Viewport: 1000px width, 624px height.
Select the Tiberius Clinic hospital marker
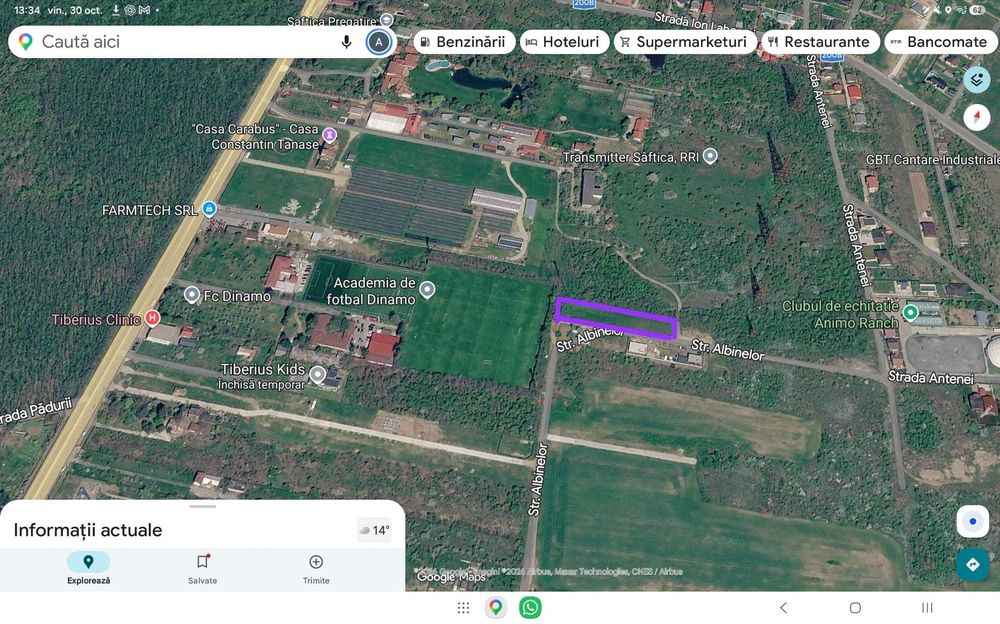click(x=152, y=317)
